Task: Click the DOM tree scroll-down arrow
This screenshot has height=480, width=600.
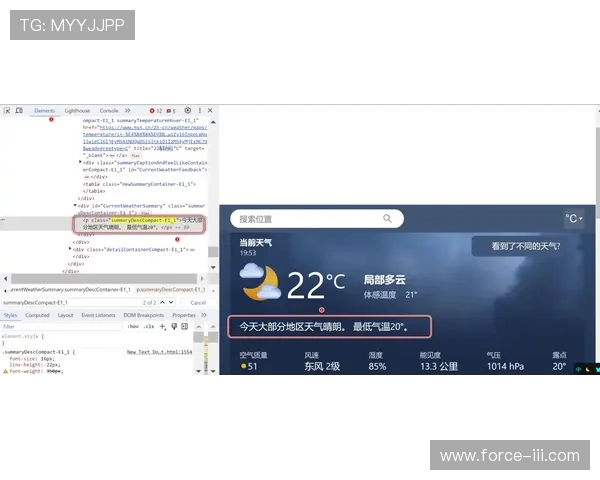Action: tap(213, 267)
